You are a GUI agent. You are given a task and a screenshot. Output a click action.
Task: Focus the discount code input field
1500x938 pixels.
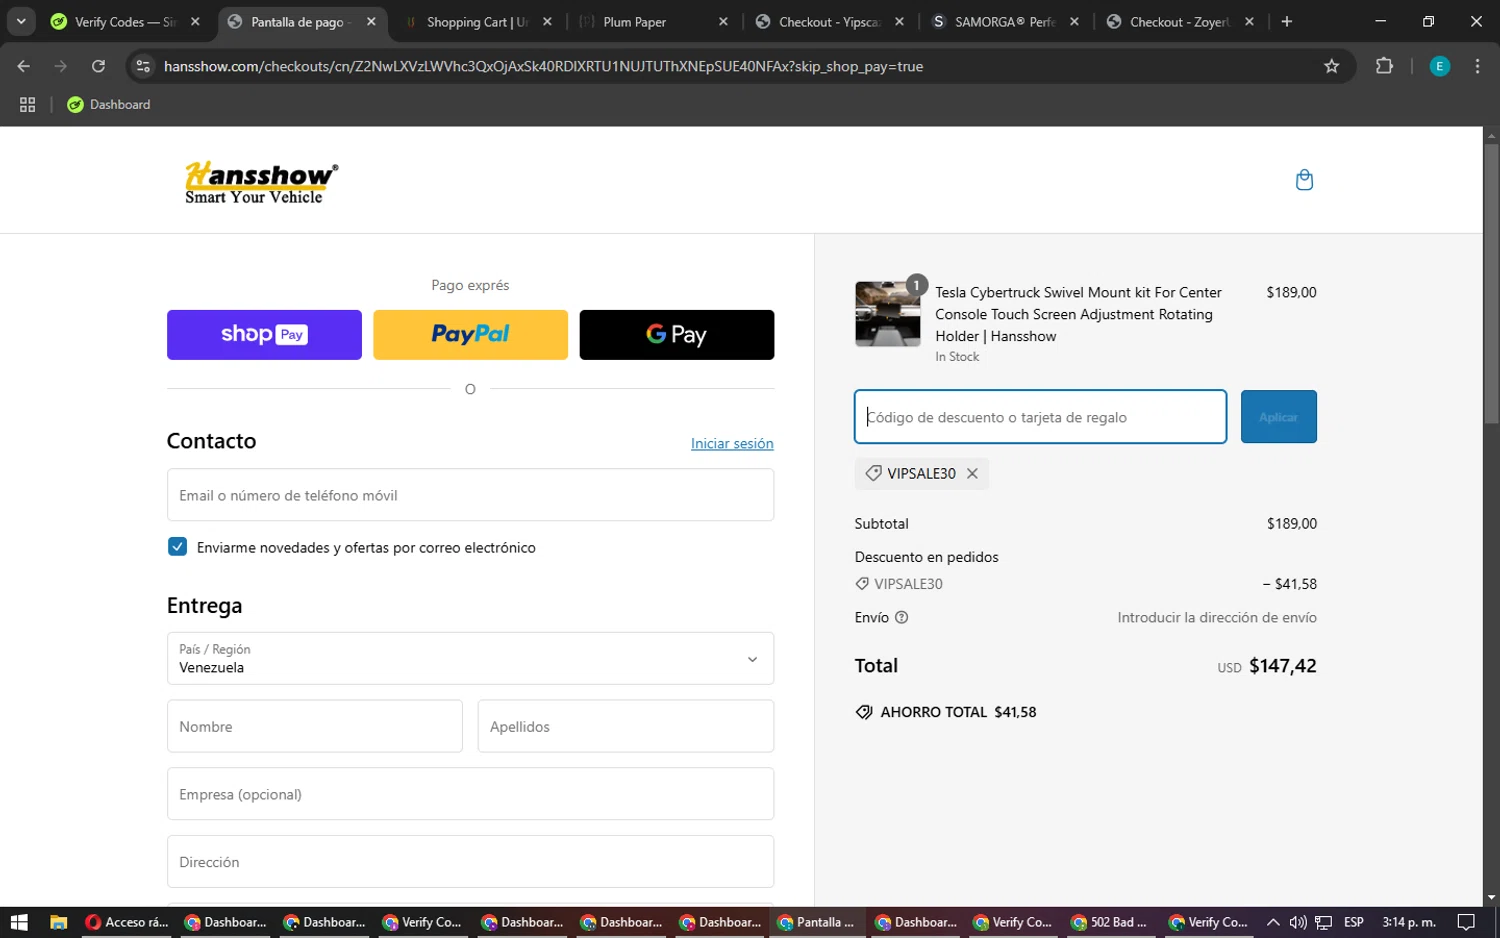[x=1040, y=417]
